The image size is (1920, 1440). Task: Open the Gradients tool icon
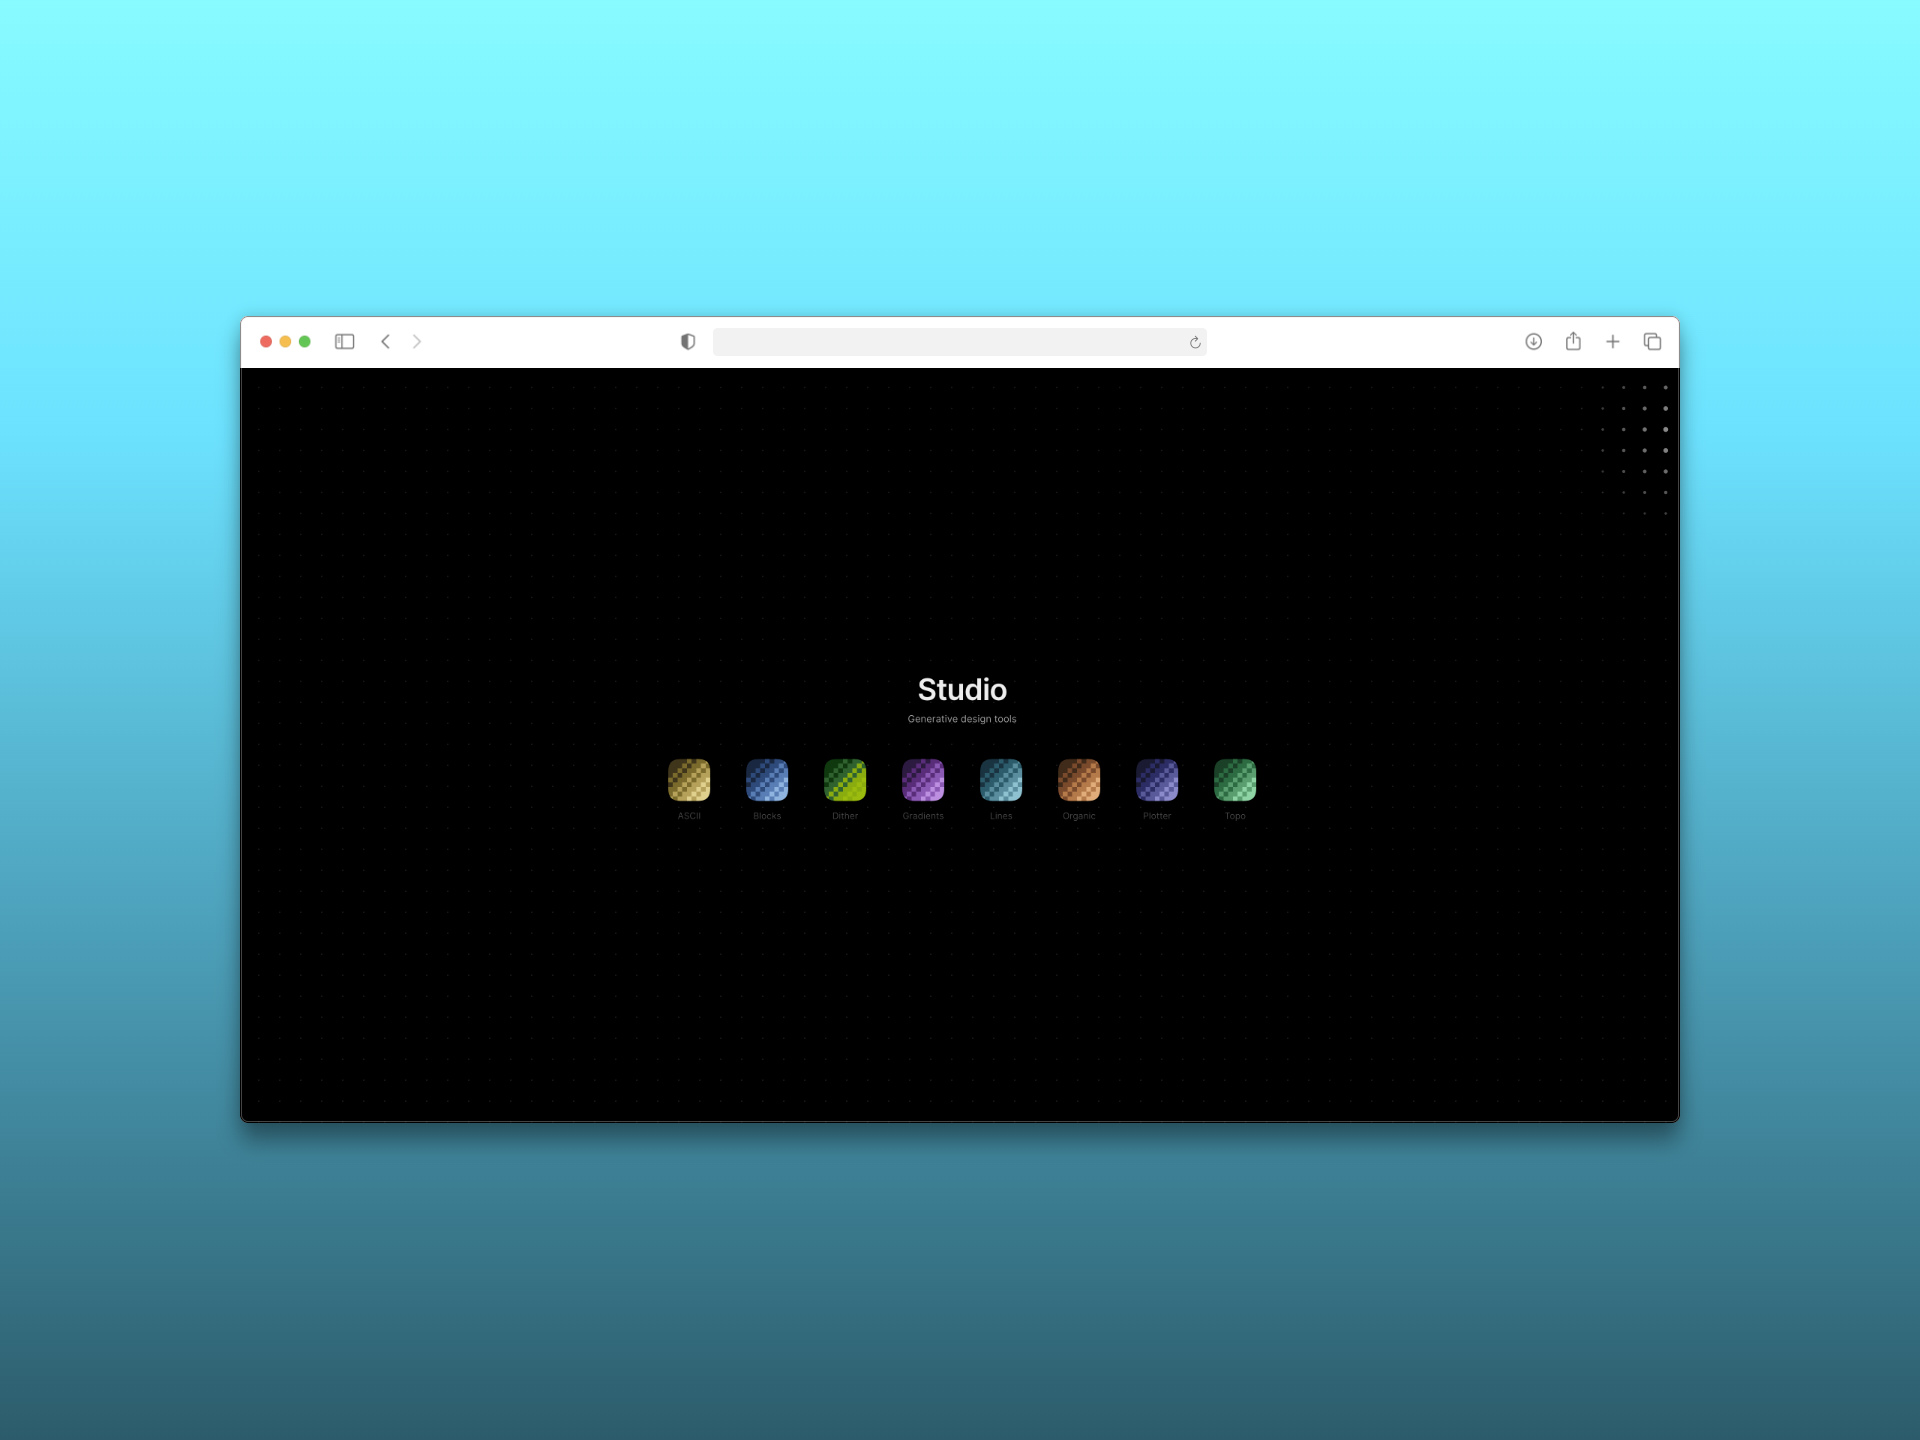923,780
